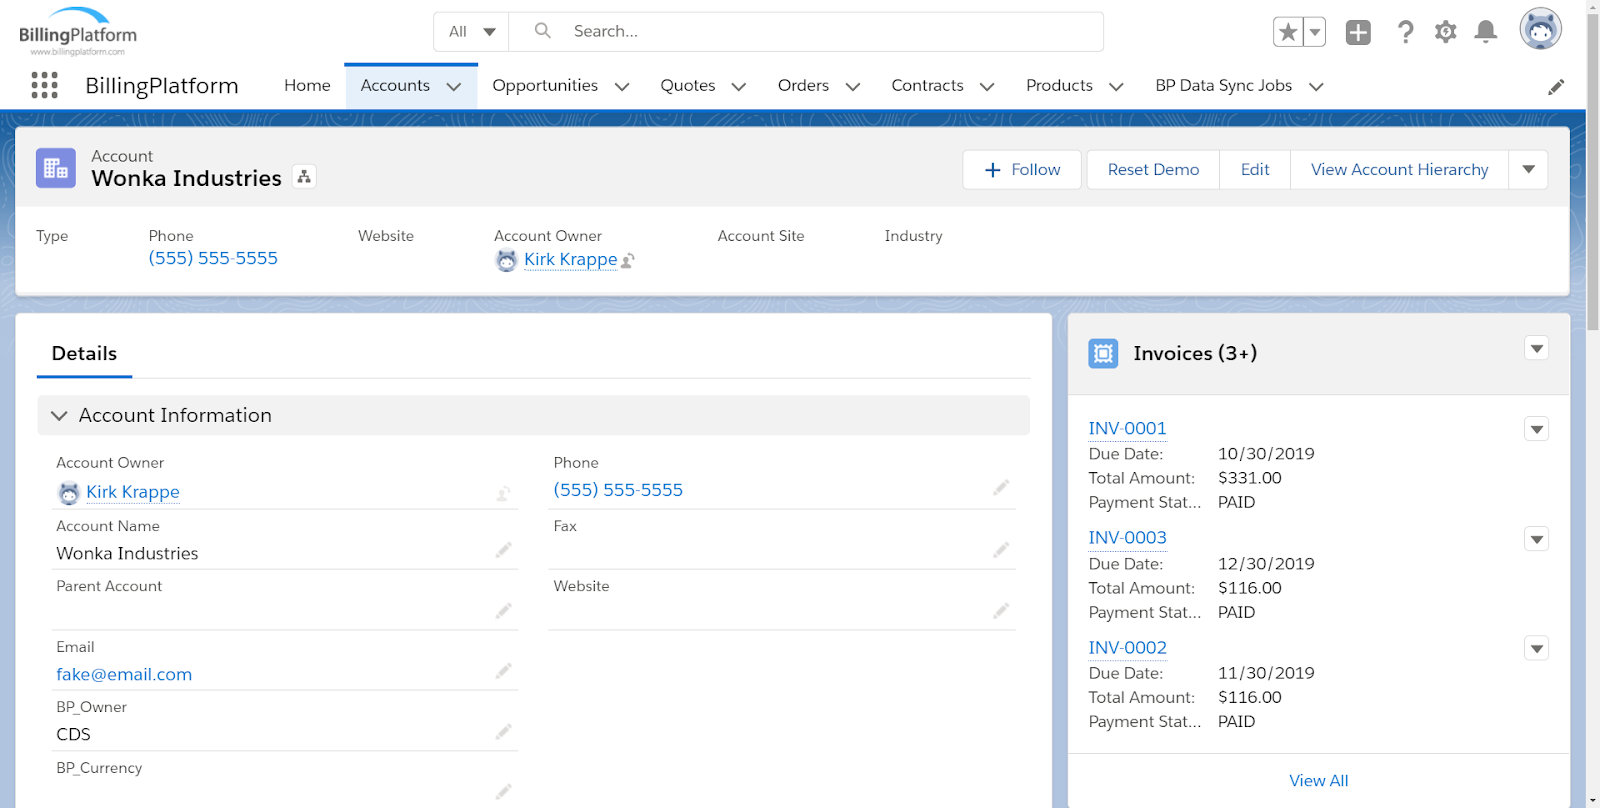Edit the Email field pencil icon

point(504,671)
